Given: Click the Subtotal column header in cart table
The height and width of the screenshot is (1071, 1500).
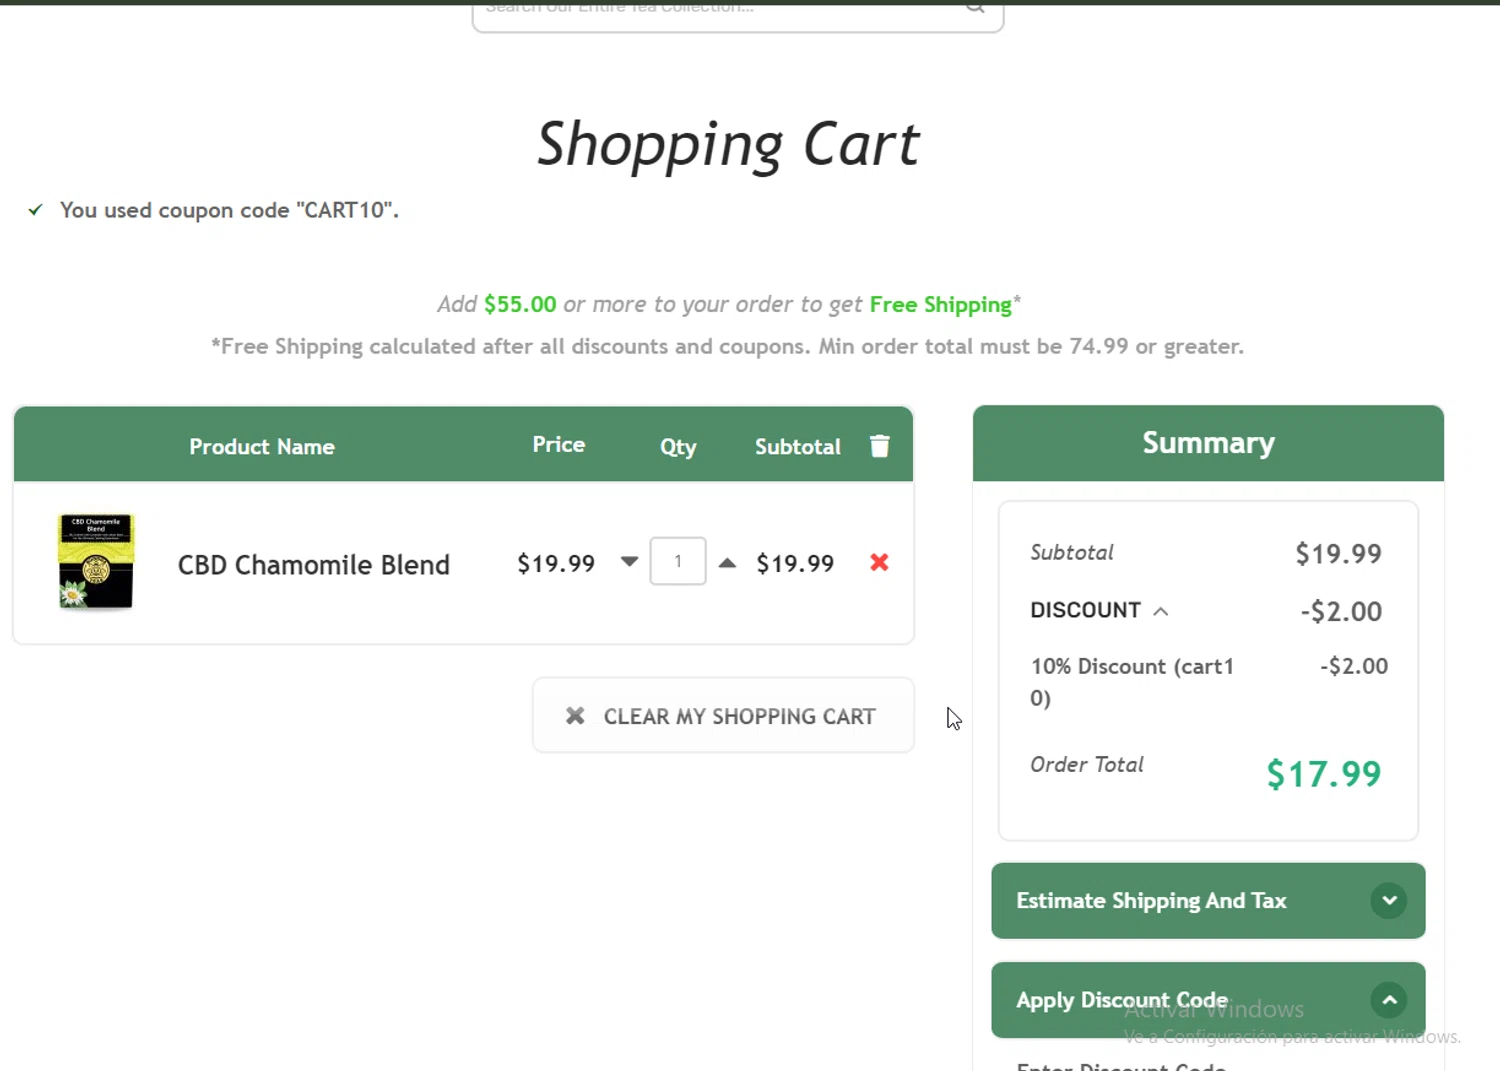Looking at the screenshot, I should [797, 447].
